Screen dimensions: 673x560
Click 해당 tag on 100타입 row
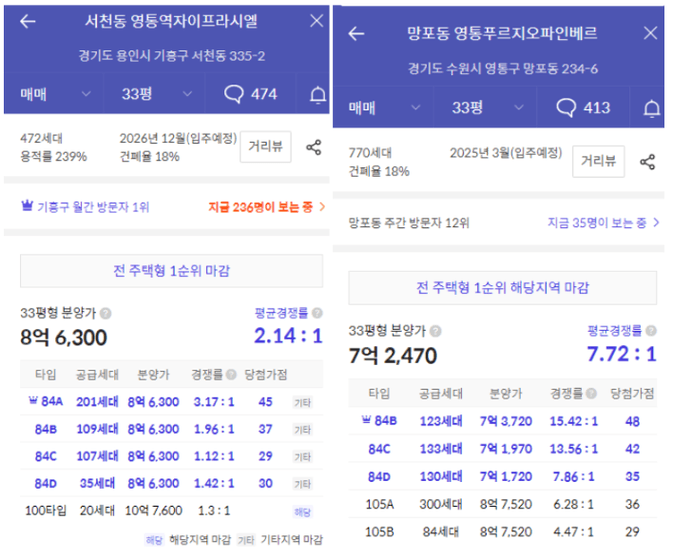pos(303,512)
